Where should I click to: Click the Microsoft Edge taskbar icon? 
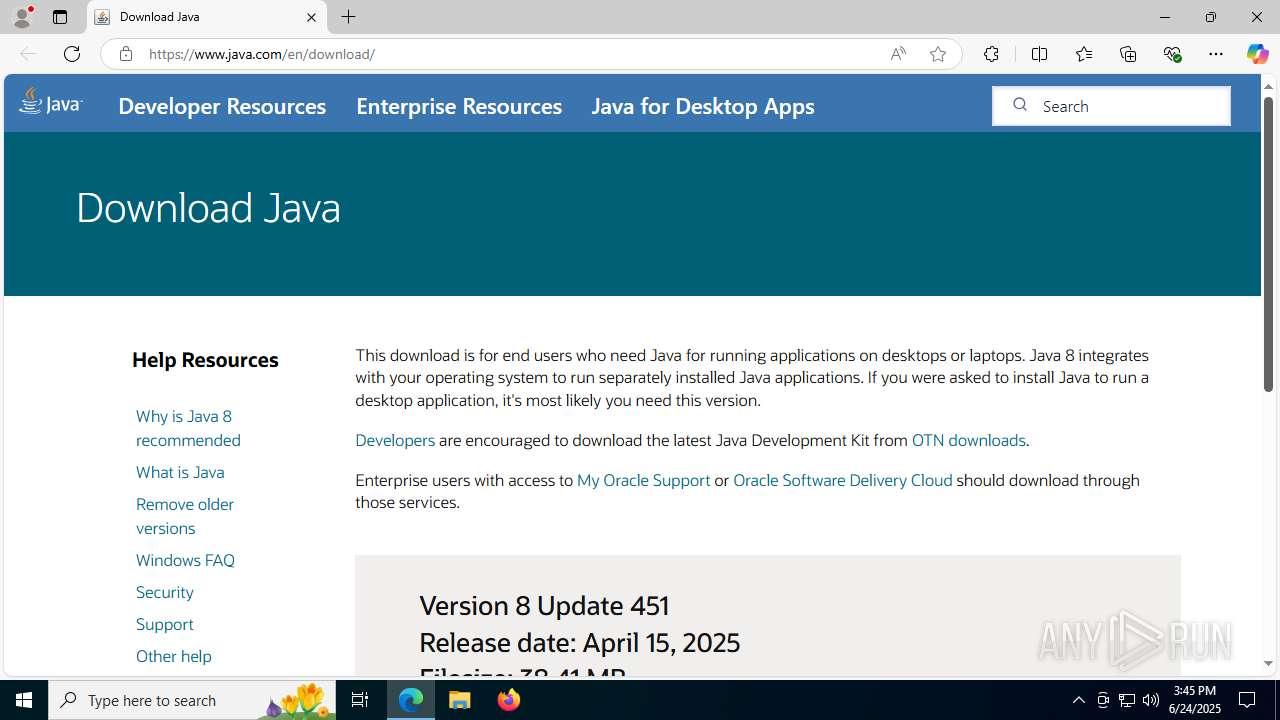[x=411, y=700]
